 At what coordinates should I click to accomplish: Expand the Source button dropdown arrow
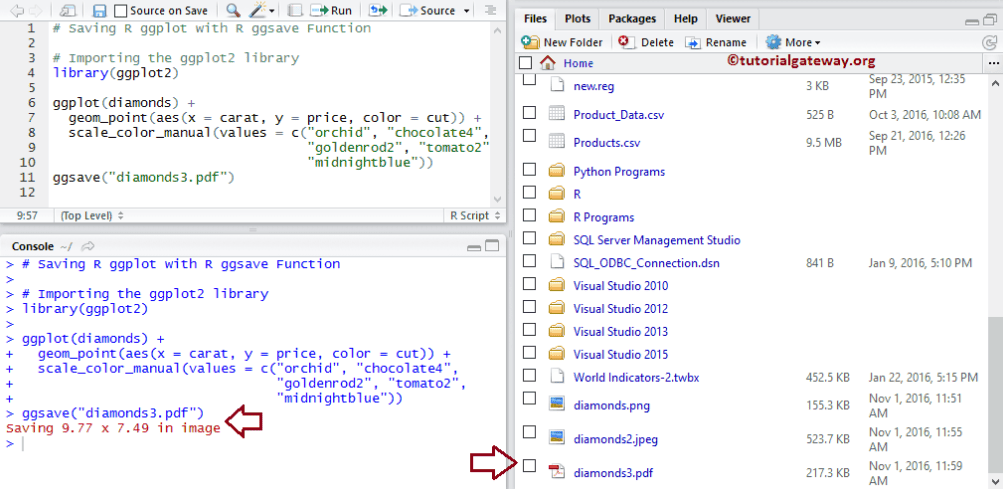coord(466,11)
